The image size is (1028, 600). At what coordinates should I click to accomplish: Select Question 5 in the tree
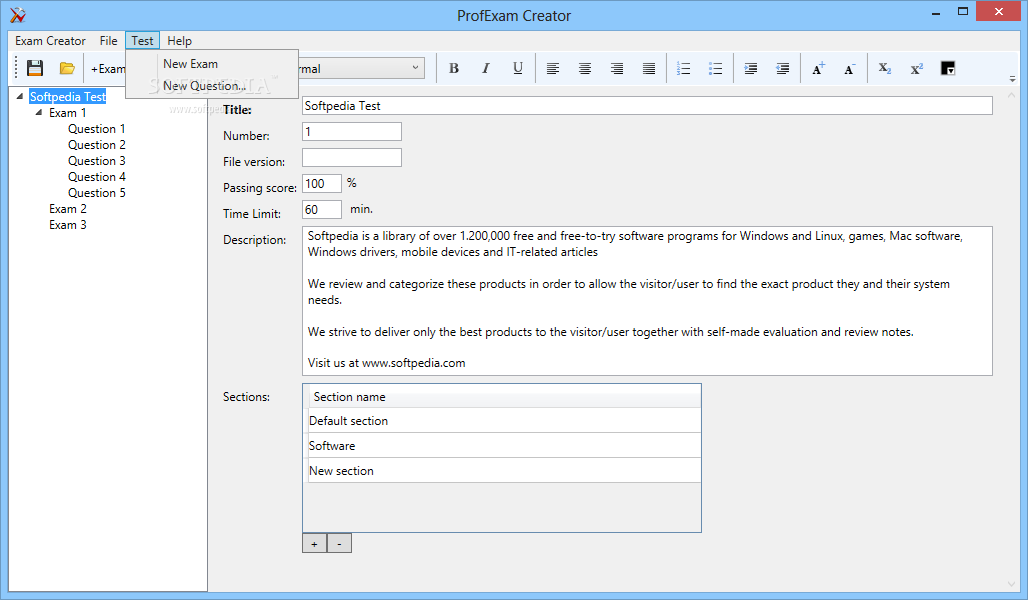point(96,193)
